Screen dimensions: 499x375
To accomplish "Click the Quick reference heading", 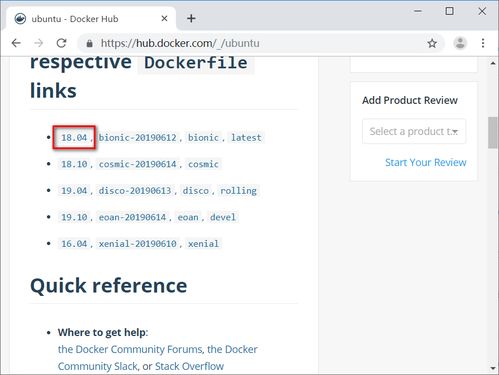I will click(109, 286).
